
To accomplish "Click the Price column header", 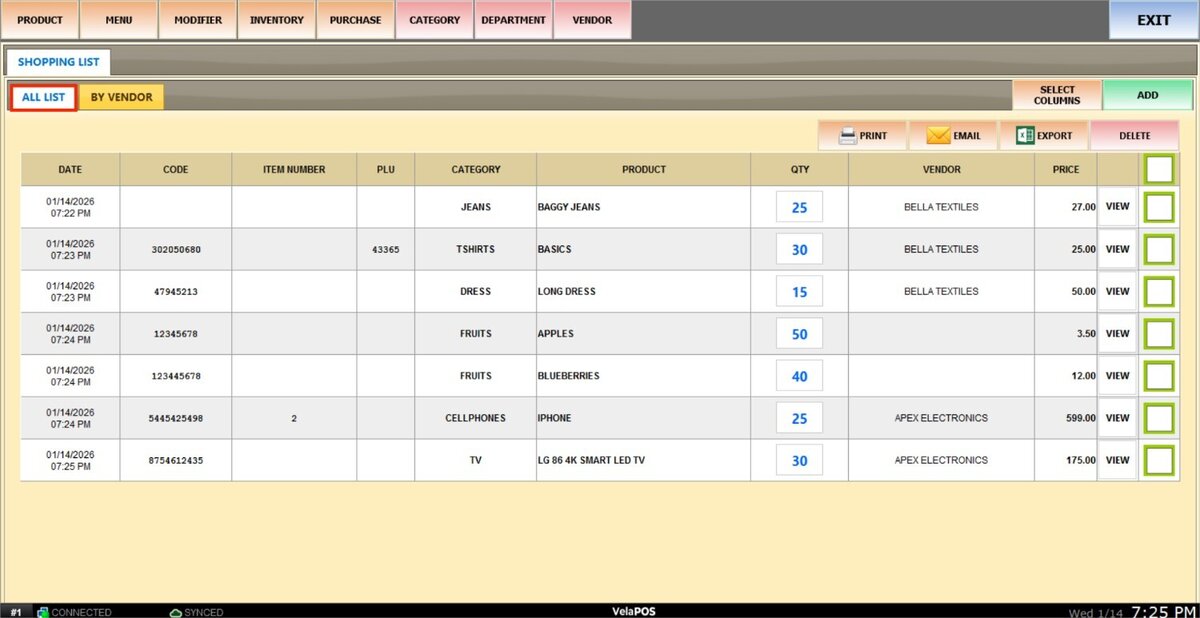I will point(1066,169).
